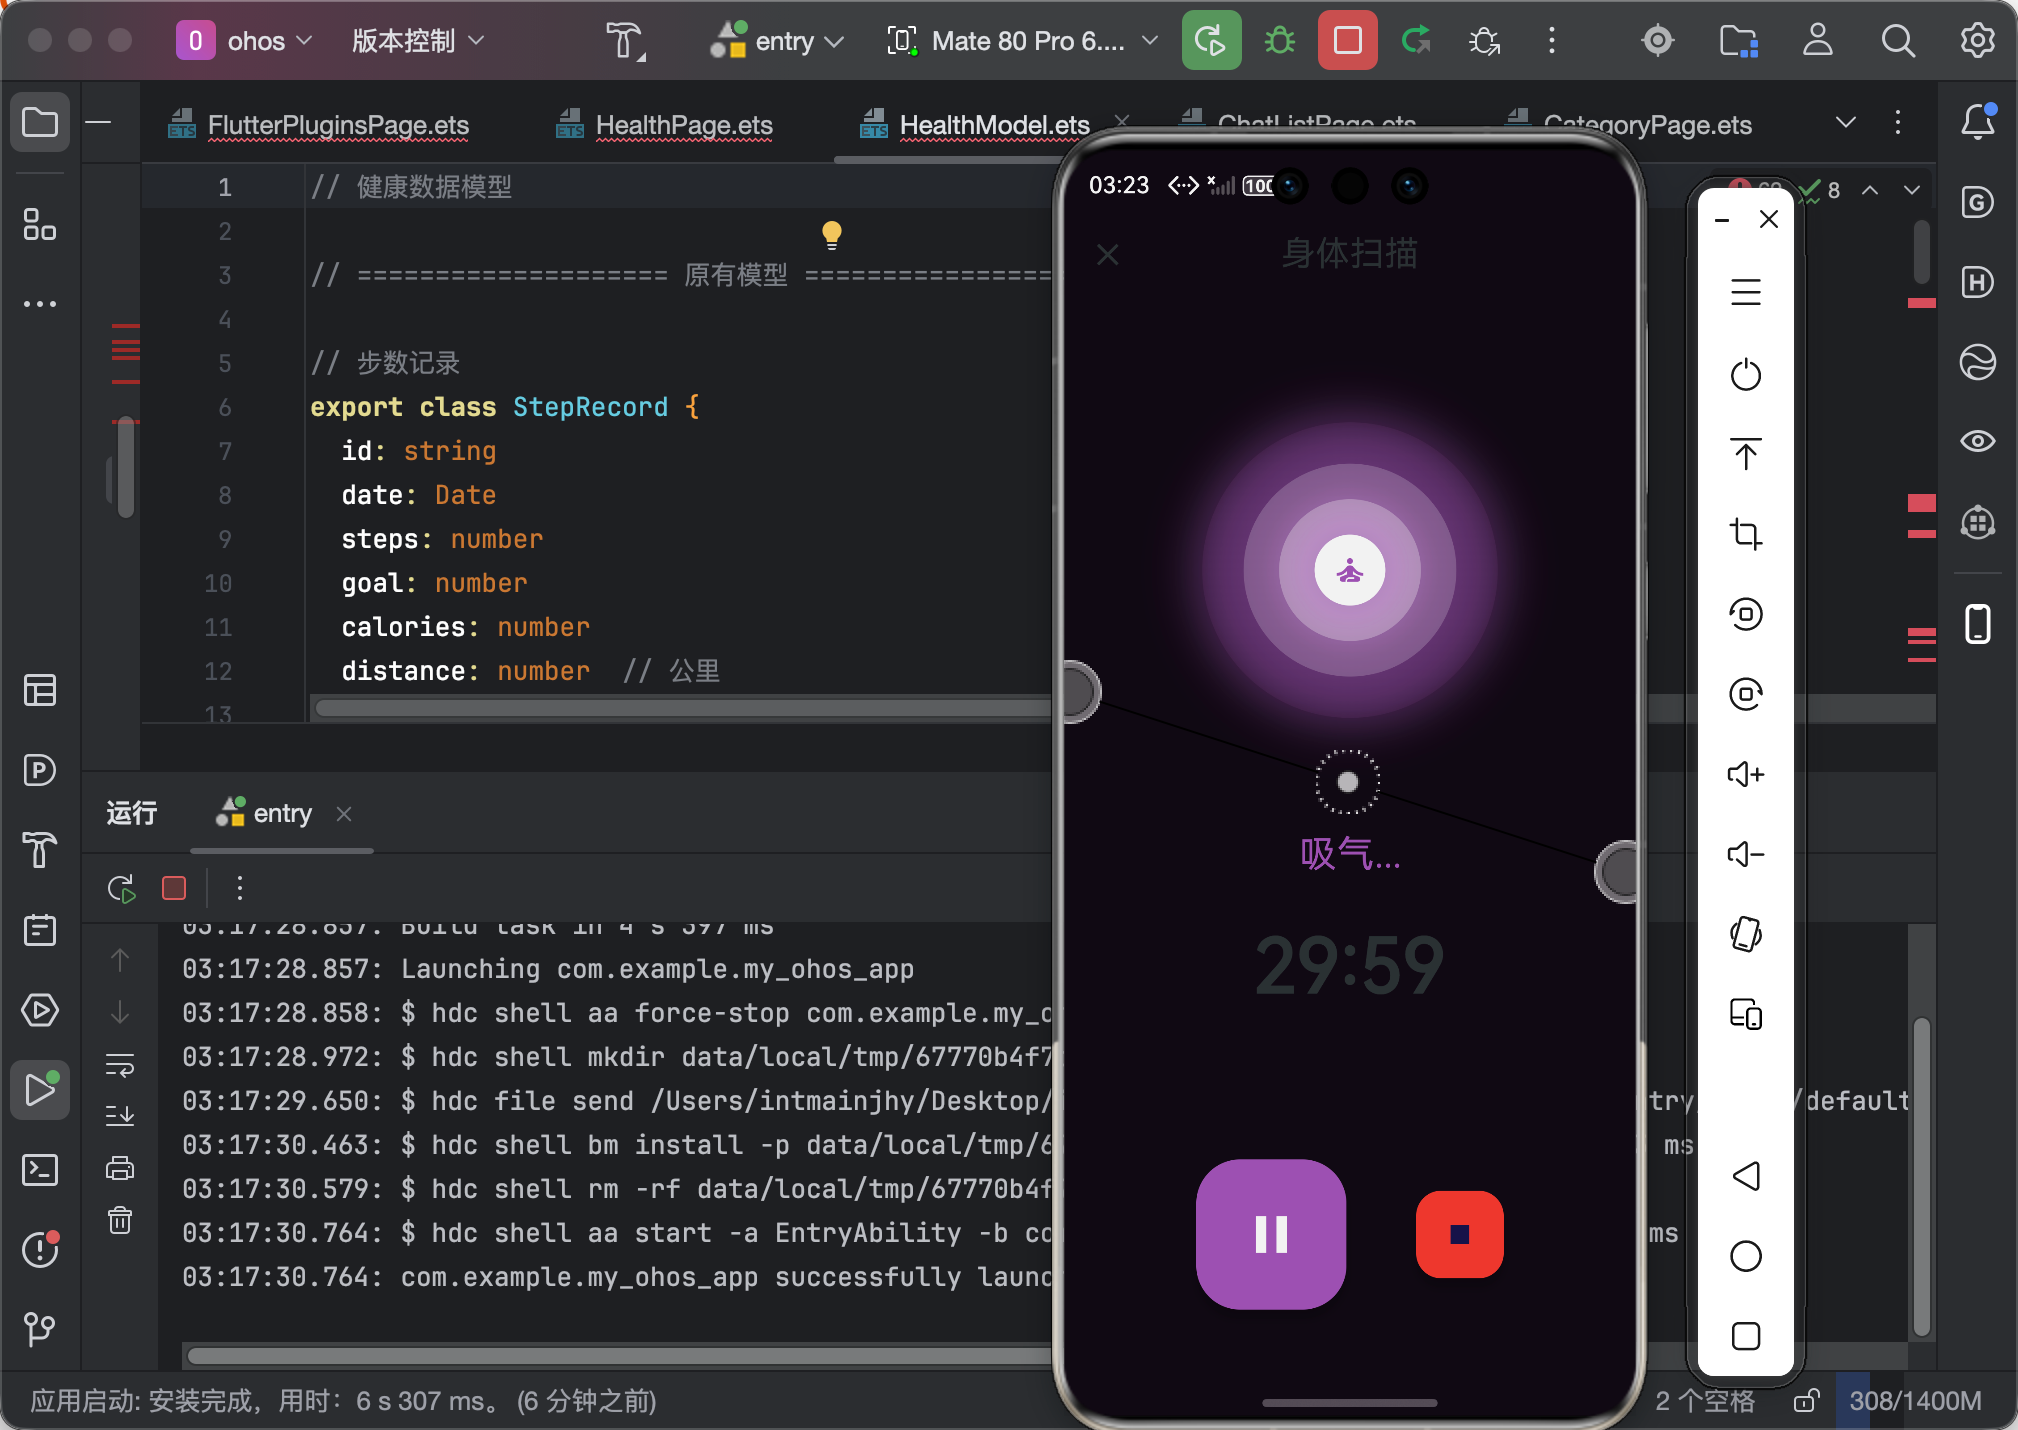Toggle file read-only lock in status bar
The height and width of the screenshot is (1430, 2018).
pyautogui.click(x=1805, y=1401)
